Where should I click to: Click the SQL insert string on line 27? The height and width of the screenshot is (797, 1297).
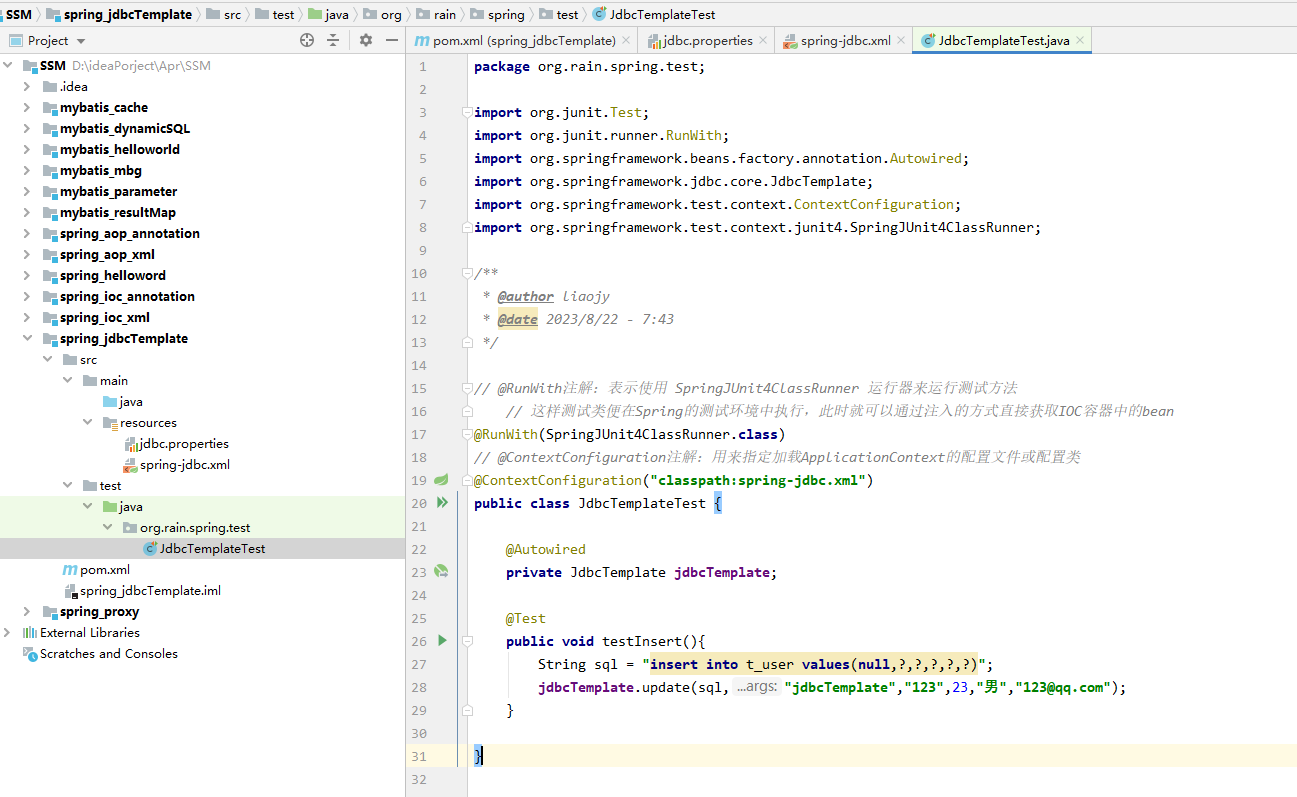(815, 664)
